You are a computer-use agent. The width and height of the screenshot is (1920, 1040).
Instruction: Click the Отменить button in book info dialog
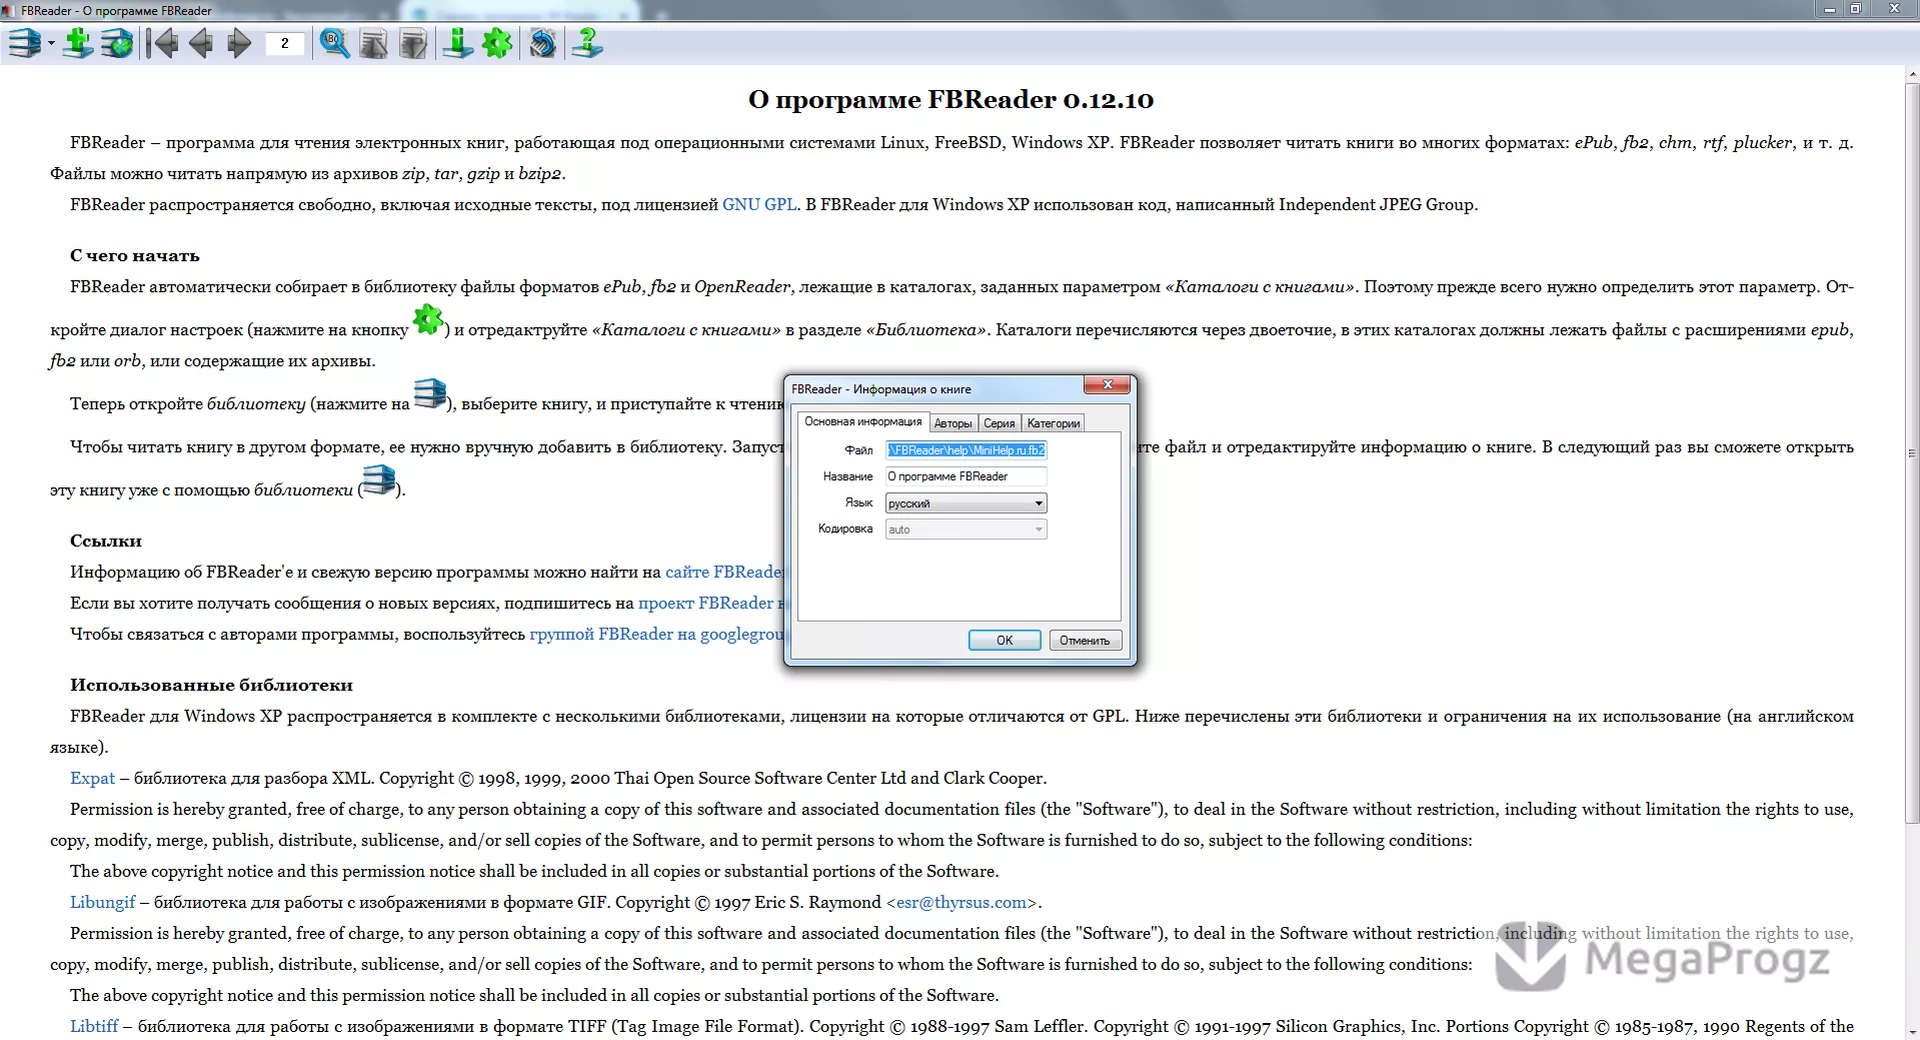click(1085, 640)
